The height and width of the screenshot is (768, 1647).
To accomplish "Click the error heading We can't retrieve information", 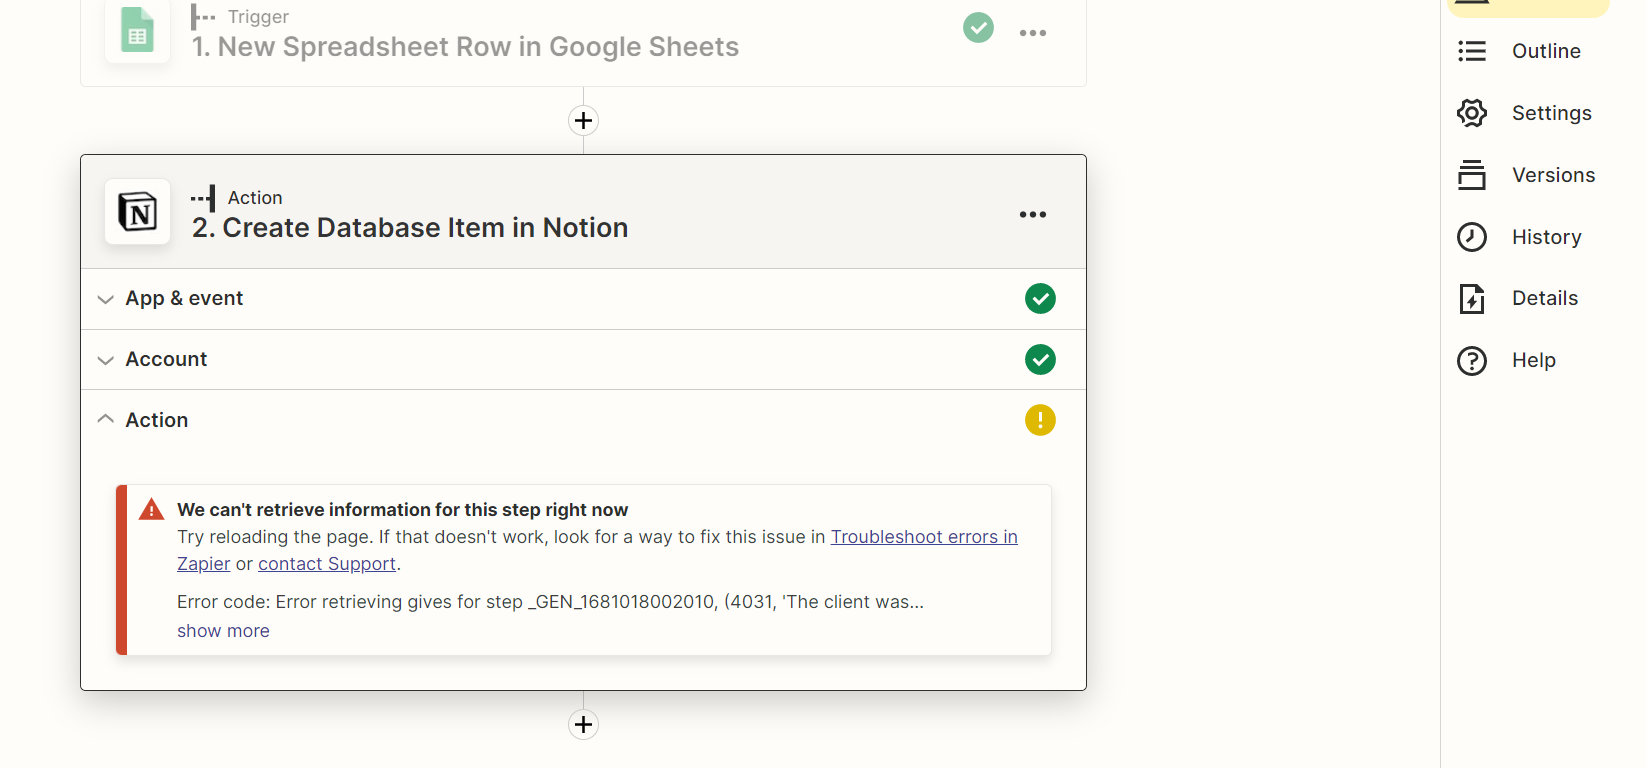I will 402,510.
